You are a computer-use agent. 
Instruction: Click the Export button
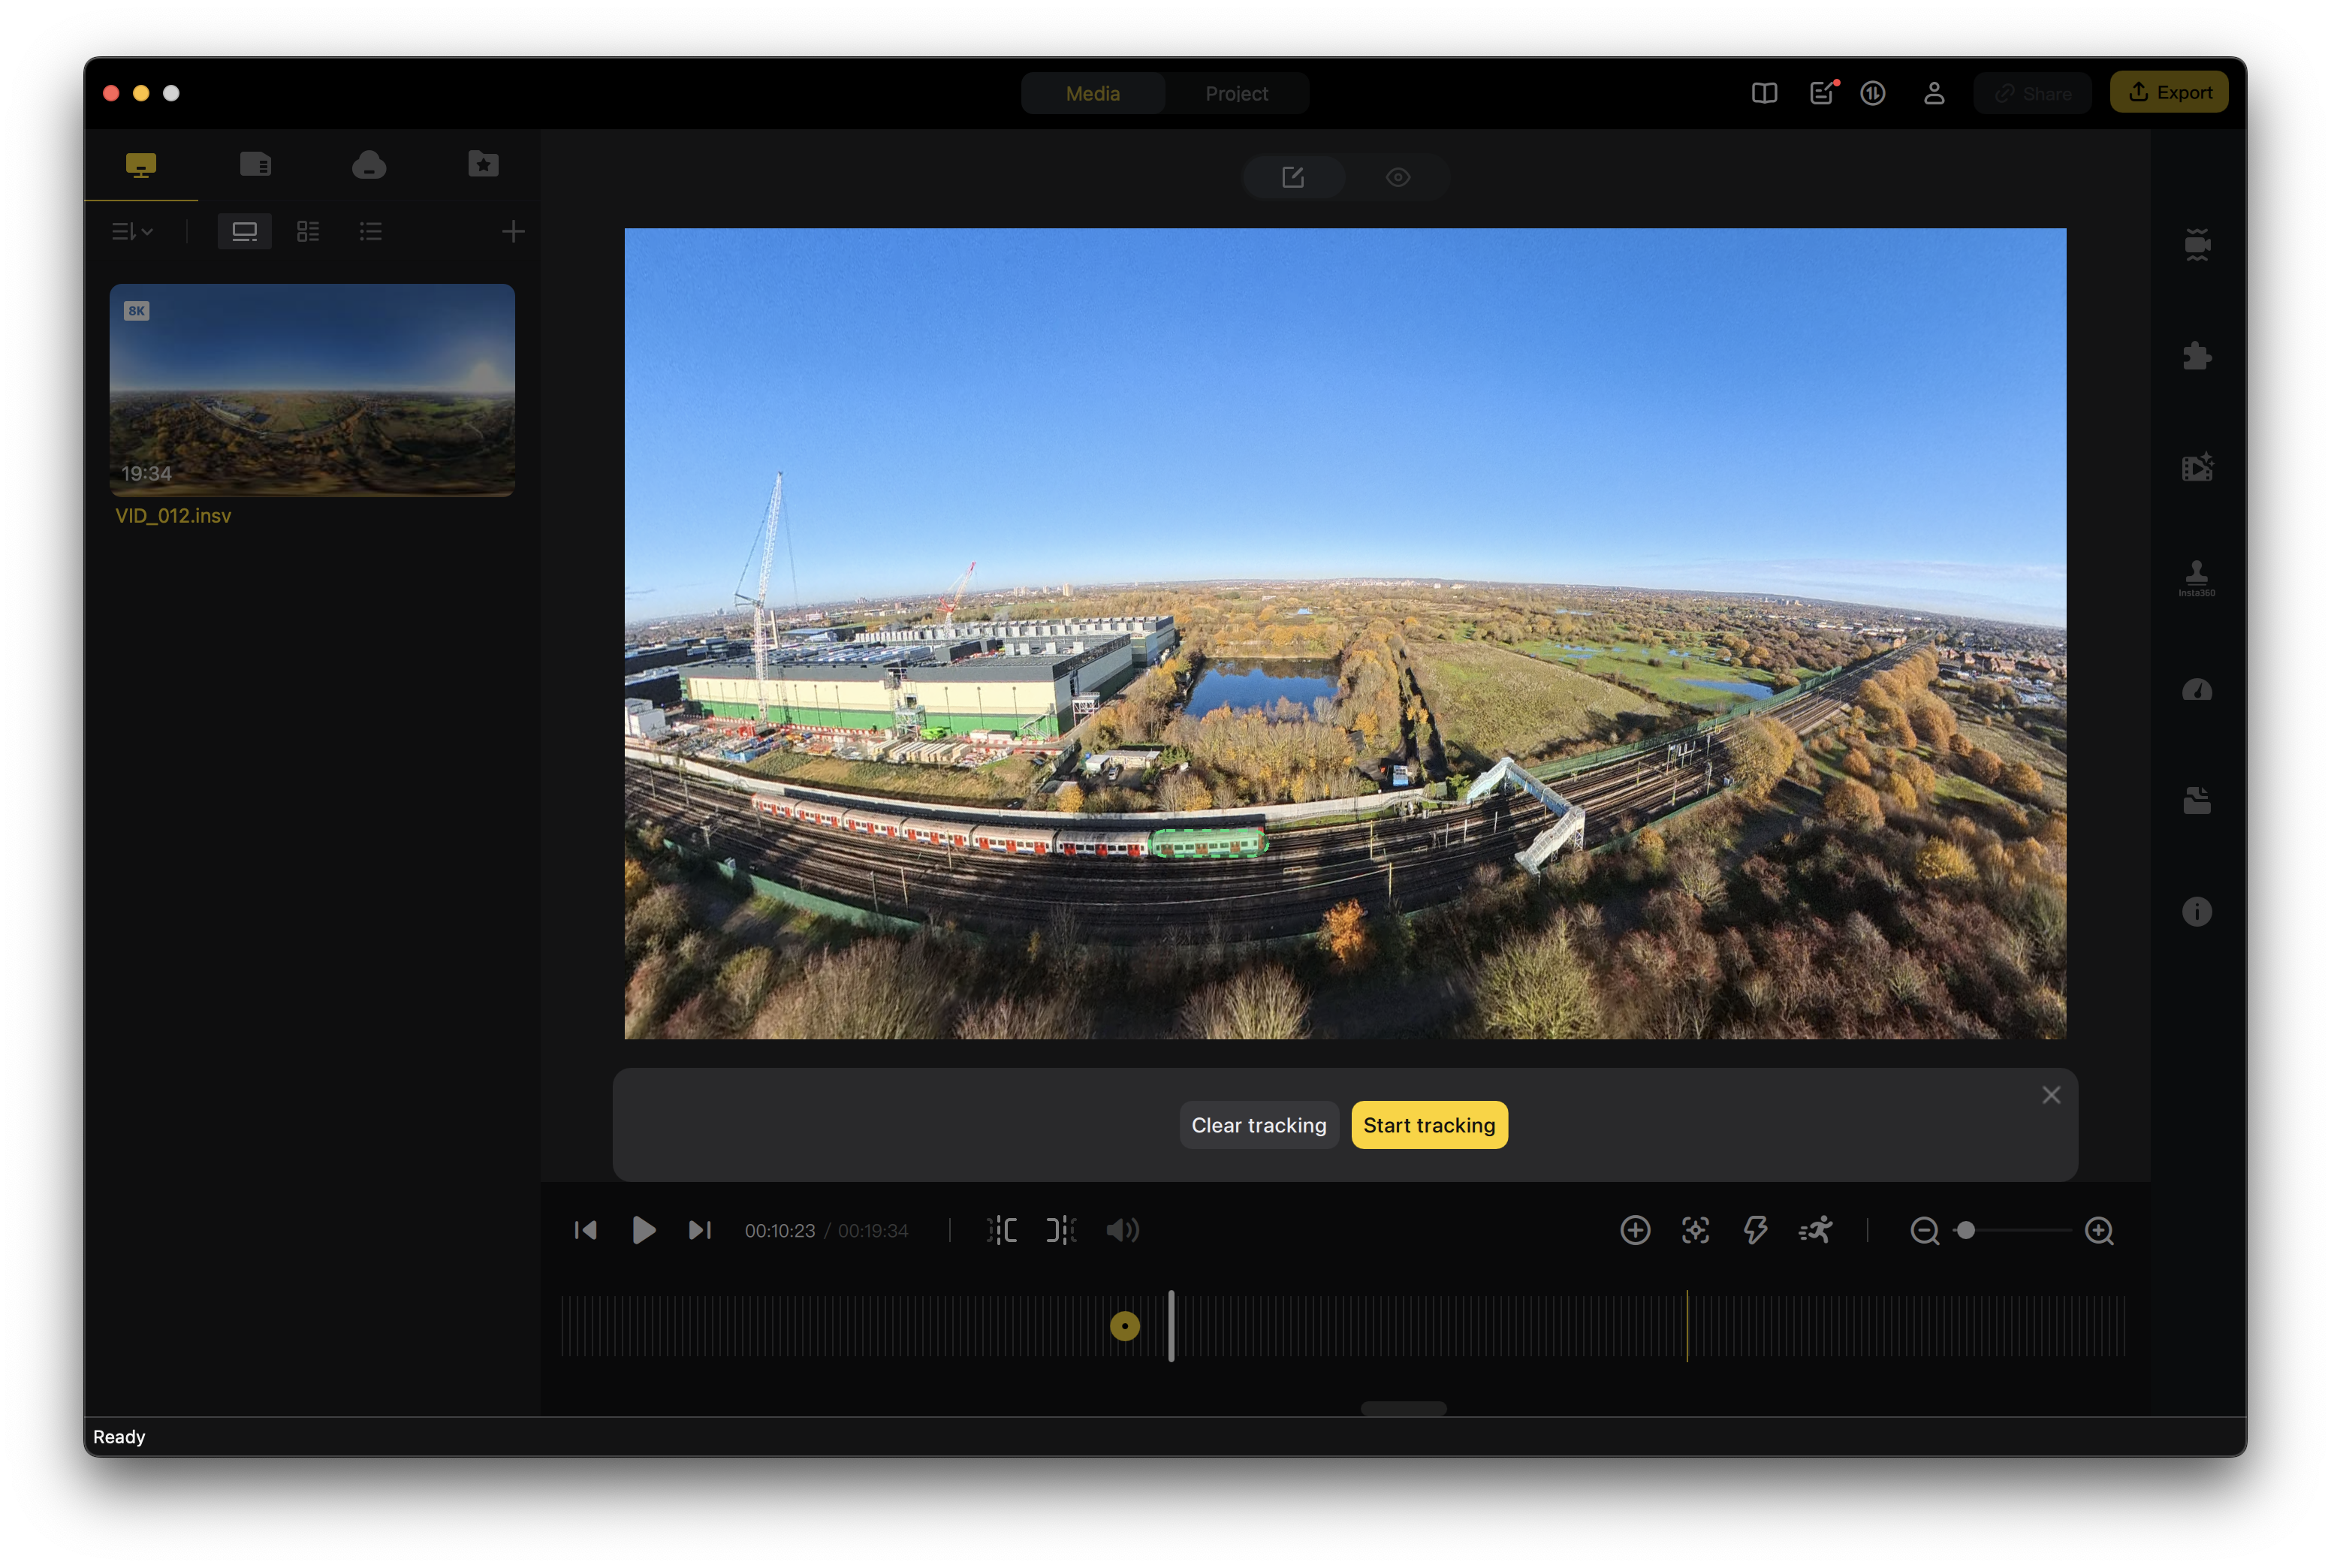click(2169, 91)
